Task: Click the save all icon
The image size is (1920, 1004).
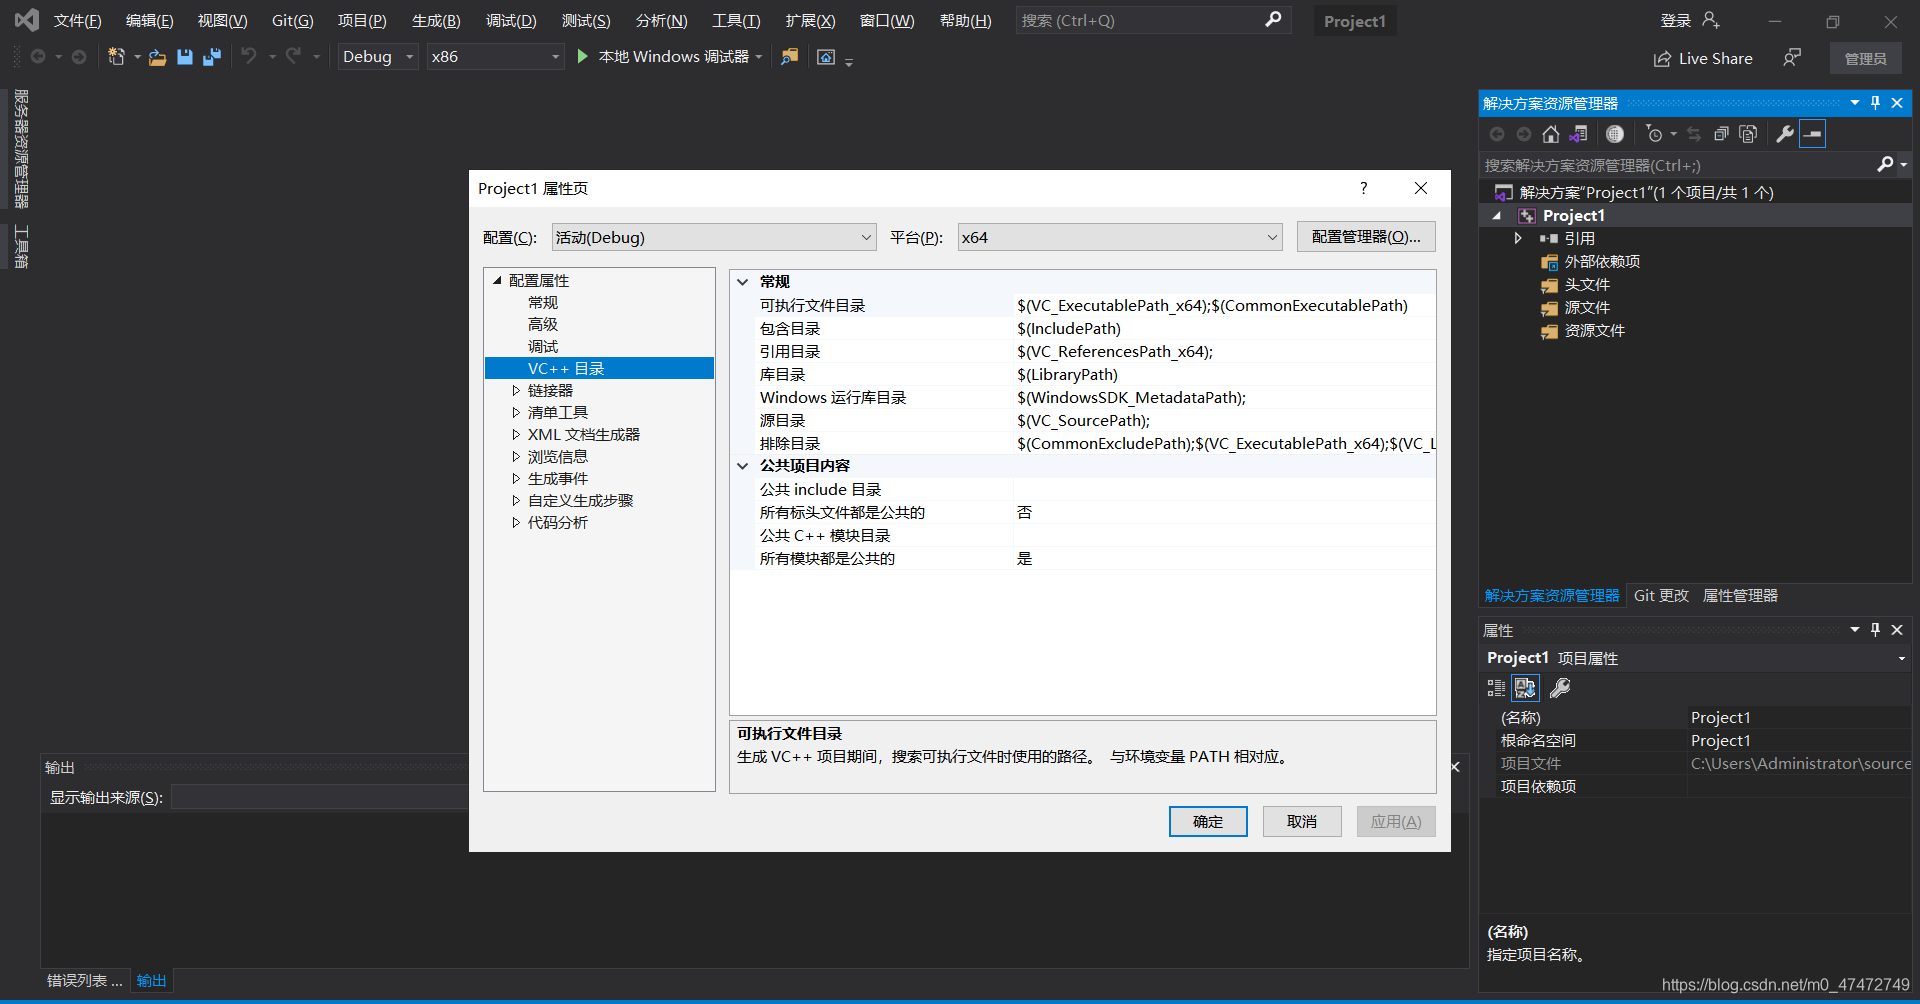Action: (x=211, y=57)
